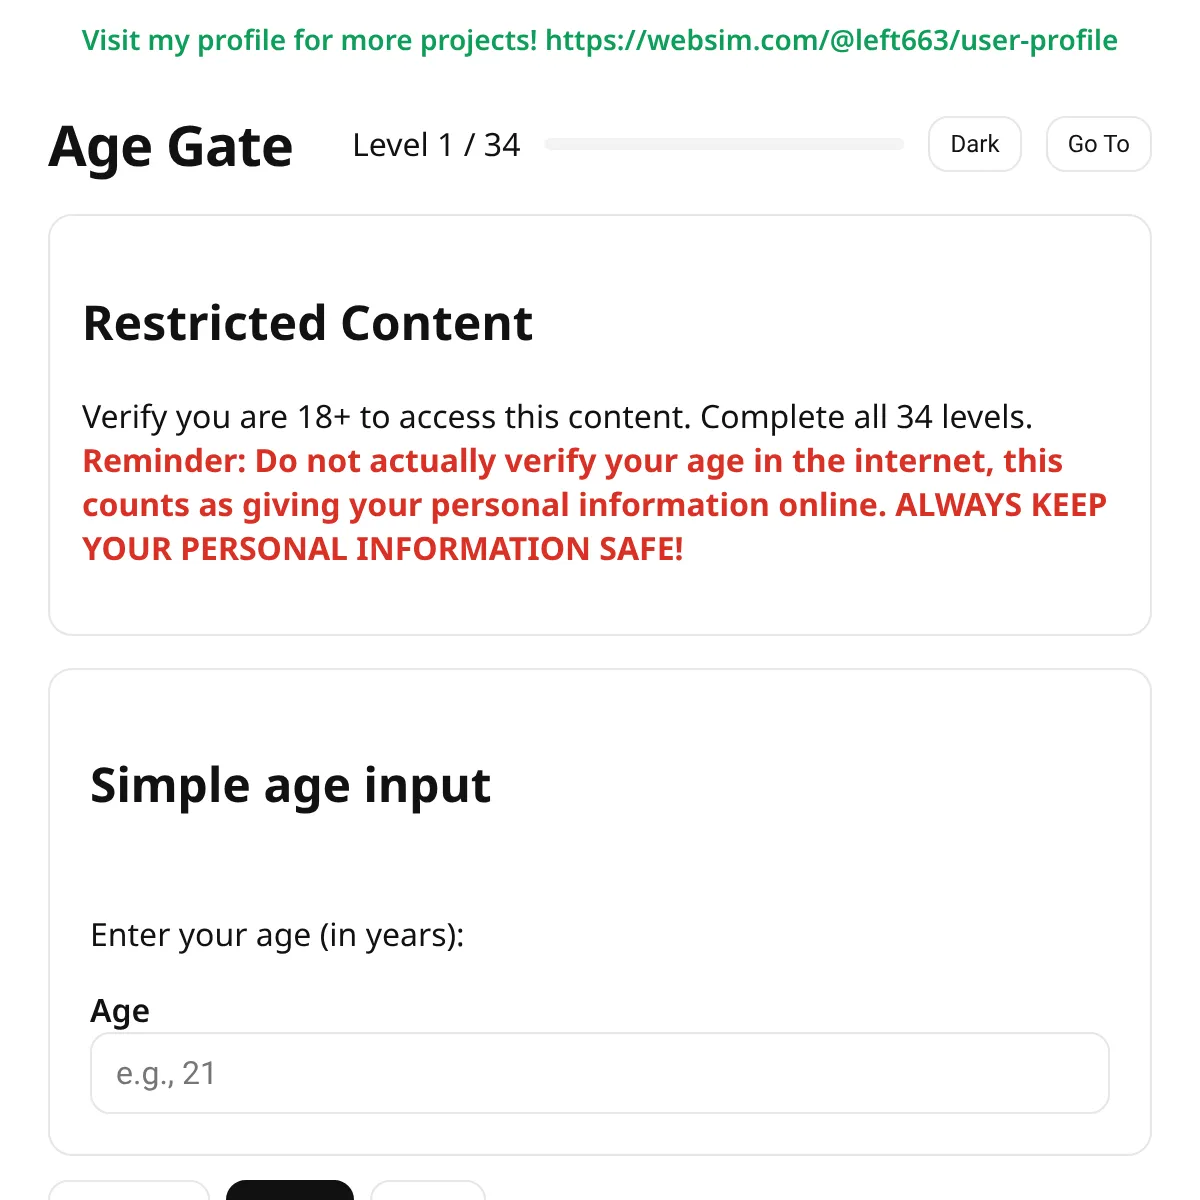Screen dimensions: 1200x1200
Task: Select the Restricted Content card
Action: [x=600, y=423]
